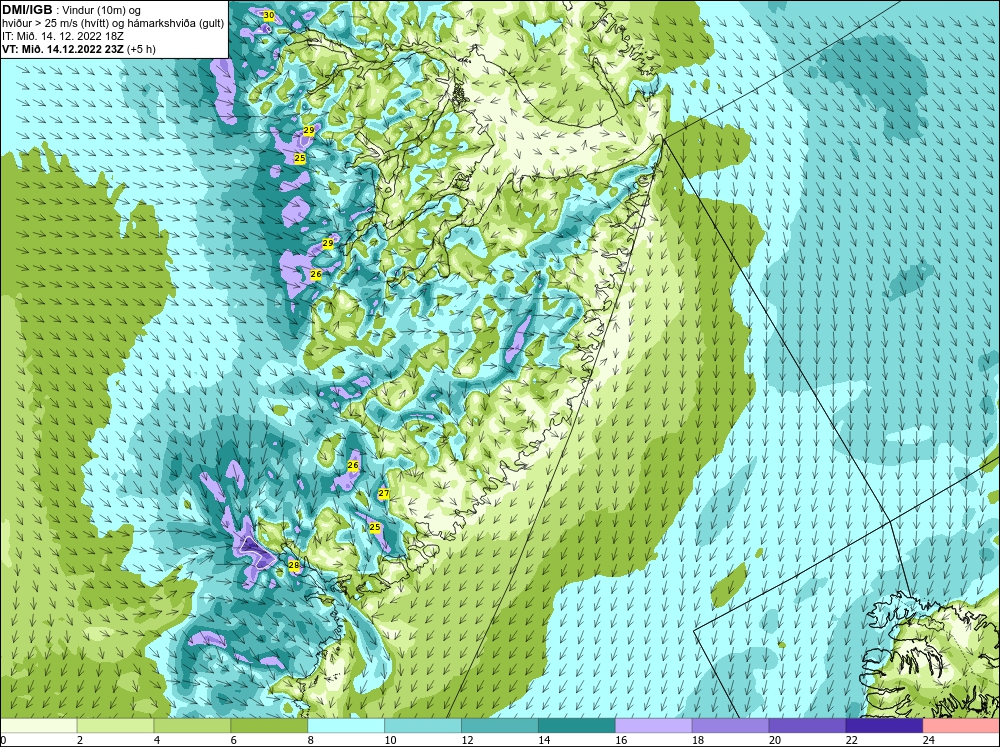Click the light teal 10–12 m/s legend swatch
The image size is (1000, 747).
coord(423,725)
